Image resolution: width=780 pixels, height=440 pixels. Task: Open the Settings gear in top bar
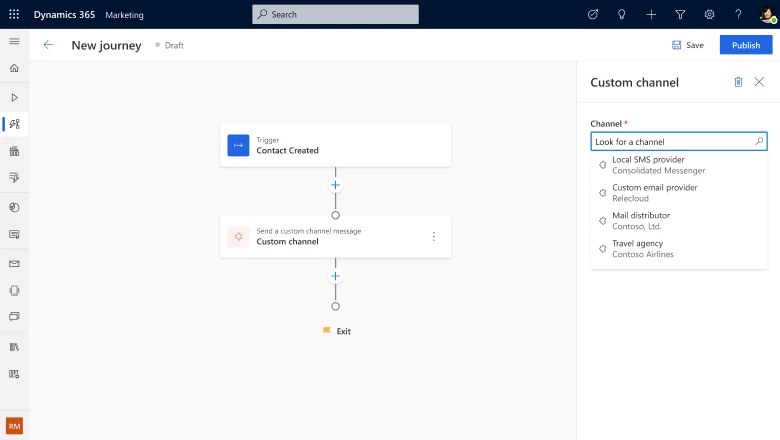click(709, 14)
